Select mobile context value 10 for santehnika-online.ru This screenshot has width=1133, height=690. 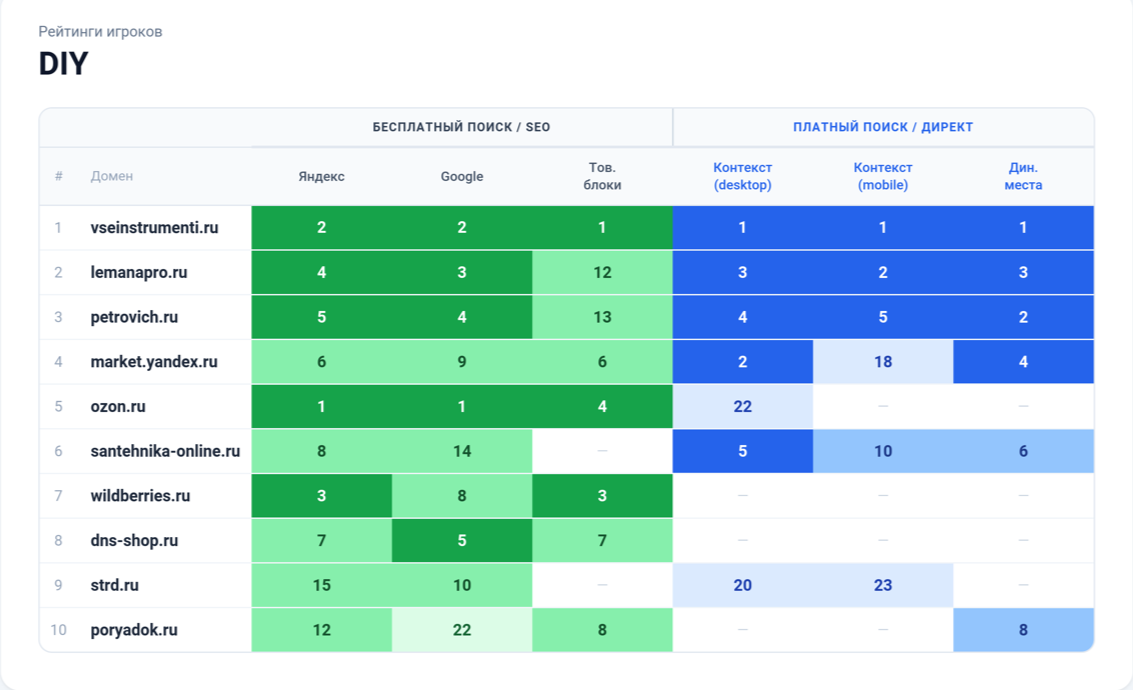pyautogui.click(x=883, y=452)
